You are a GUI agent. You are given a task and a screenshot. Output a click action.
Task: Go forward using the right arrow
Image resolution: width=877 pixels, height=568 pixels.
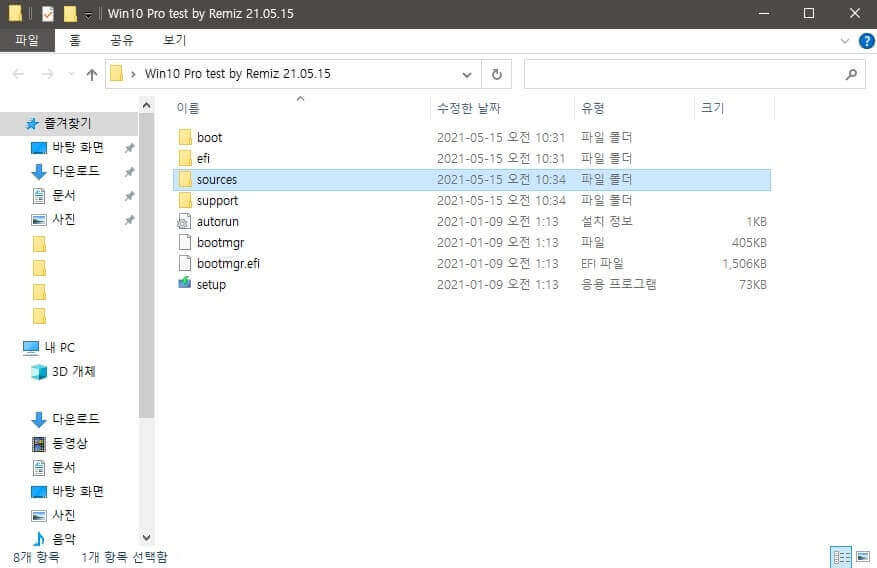coord(48,74)
